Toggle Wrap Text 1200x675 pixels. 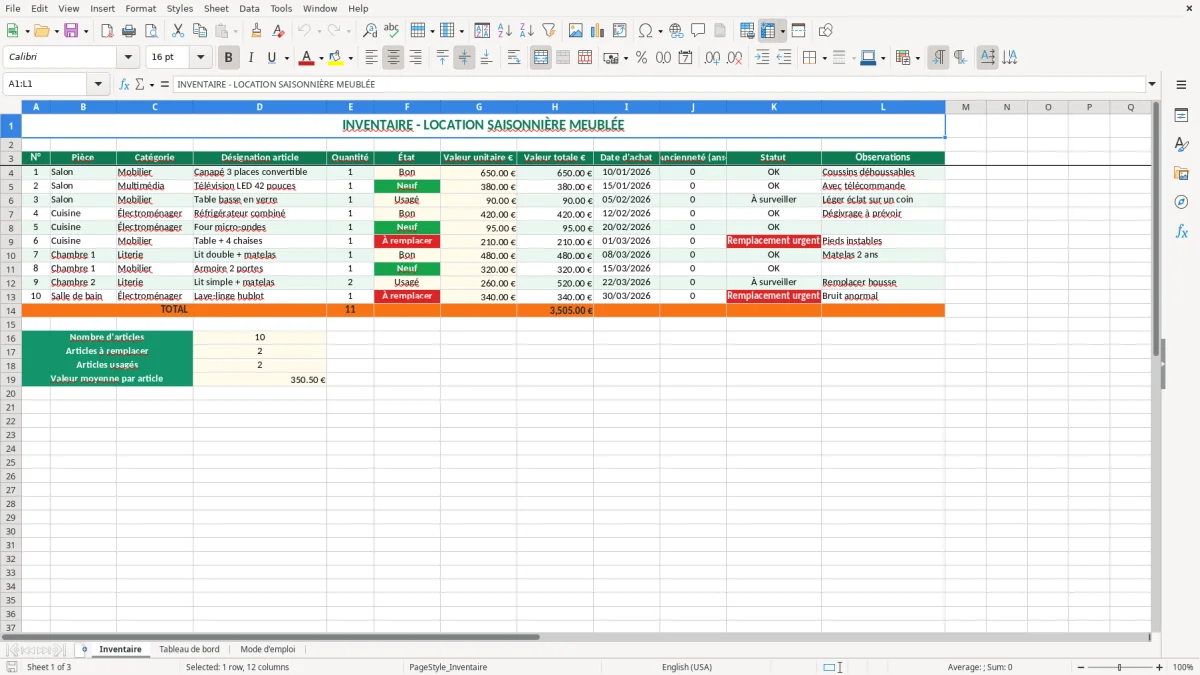pos(514,58)
